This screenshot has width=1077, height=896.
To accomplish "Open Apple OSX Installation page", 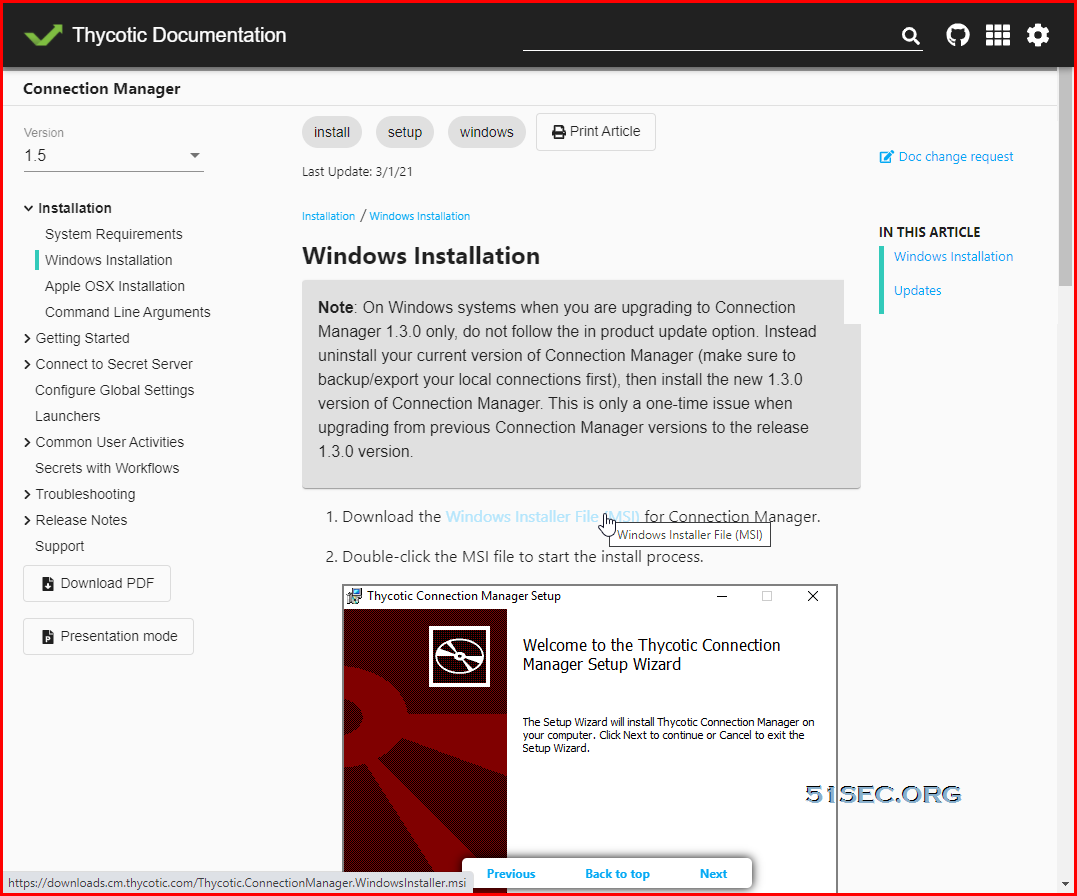I will click(115, 287).
